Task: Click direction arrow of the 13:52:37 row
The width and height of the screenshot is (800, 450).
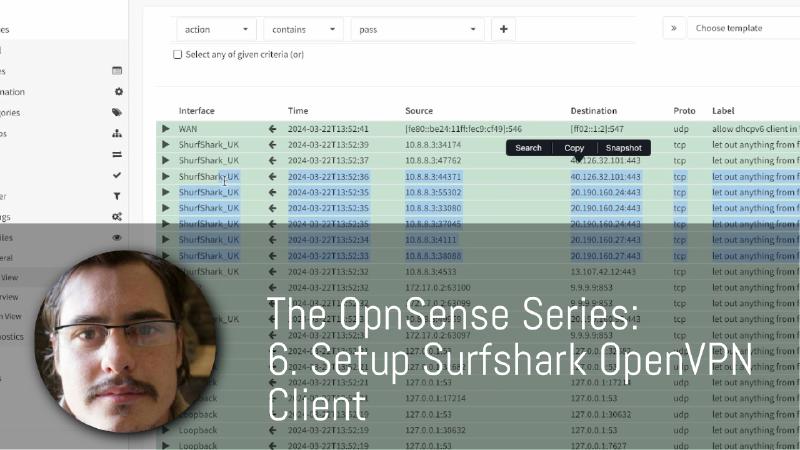Action: tap(272, 161)
